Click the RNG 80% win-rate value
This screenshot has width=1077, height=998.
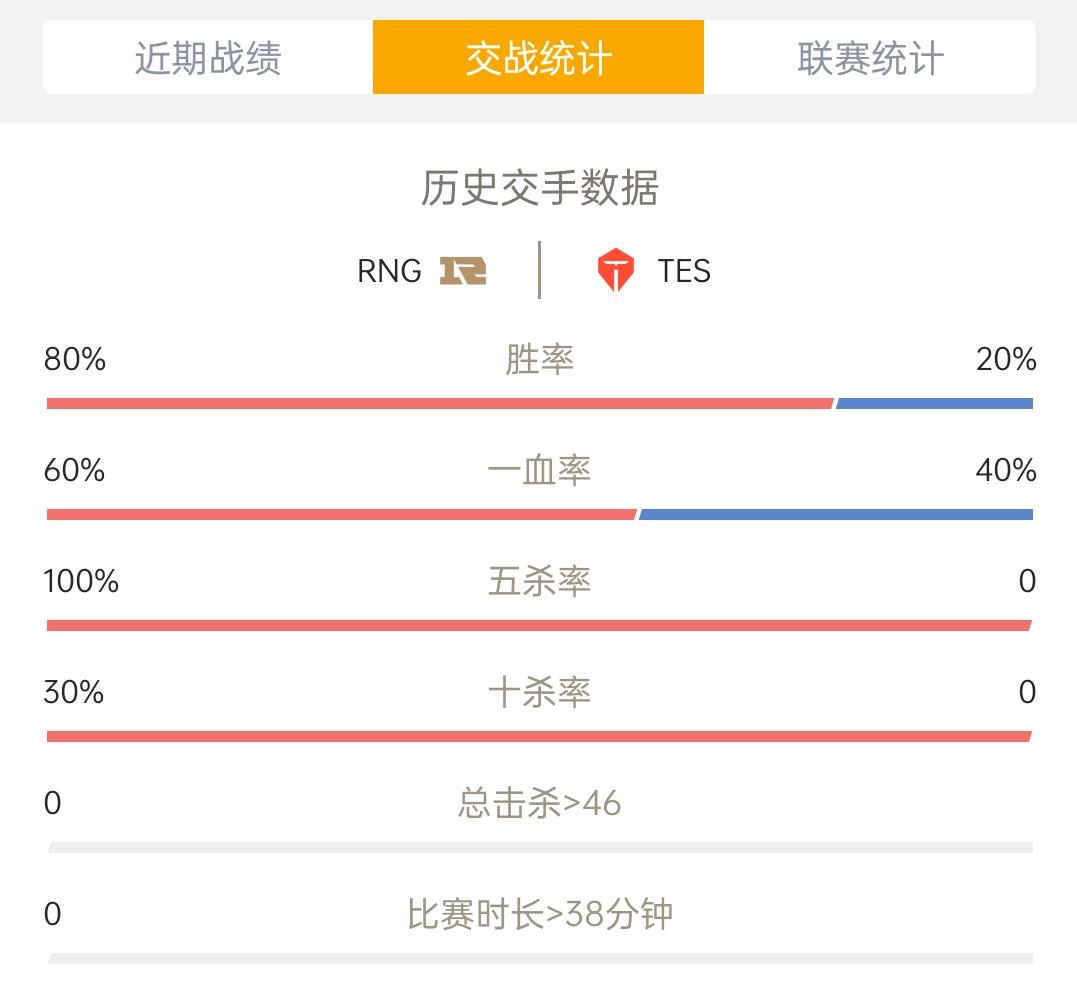[75, 359]
